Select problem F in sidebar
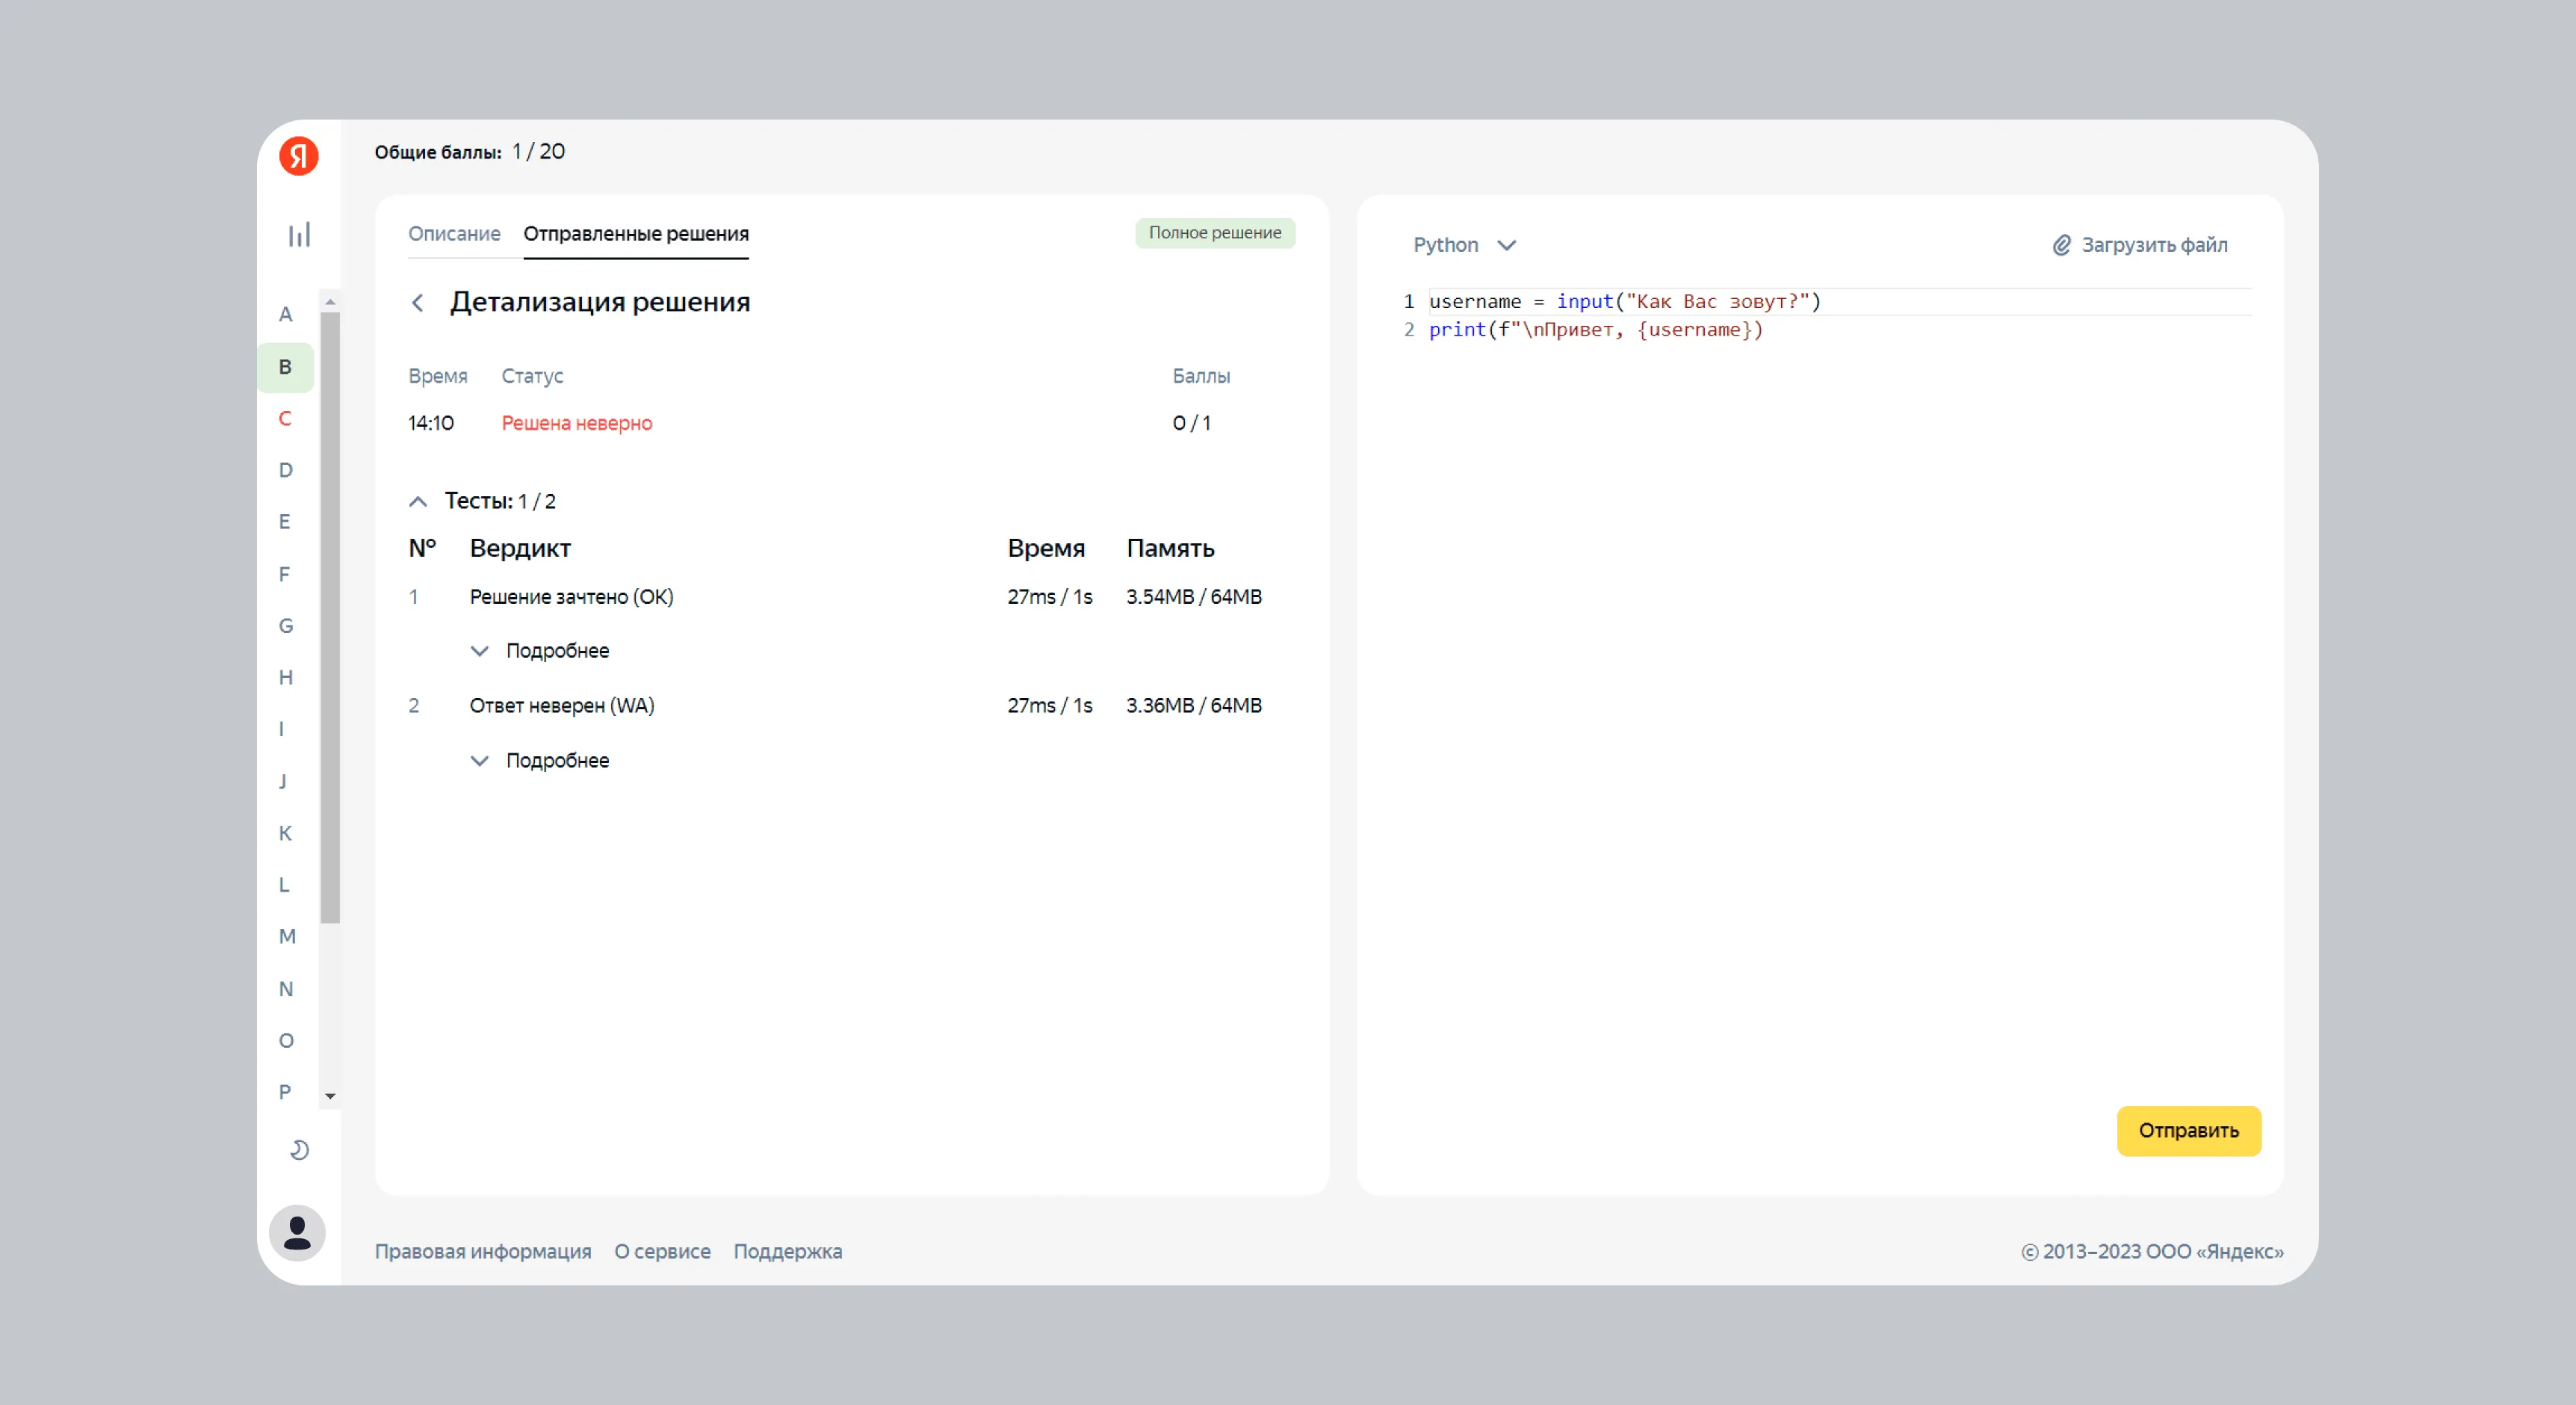Screen dimensions: 2576x1405 pyautogui.click(x=285, y=574)
